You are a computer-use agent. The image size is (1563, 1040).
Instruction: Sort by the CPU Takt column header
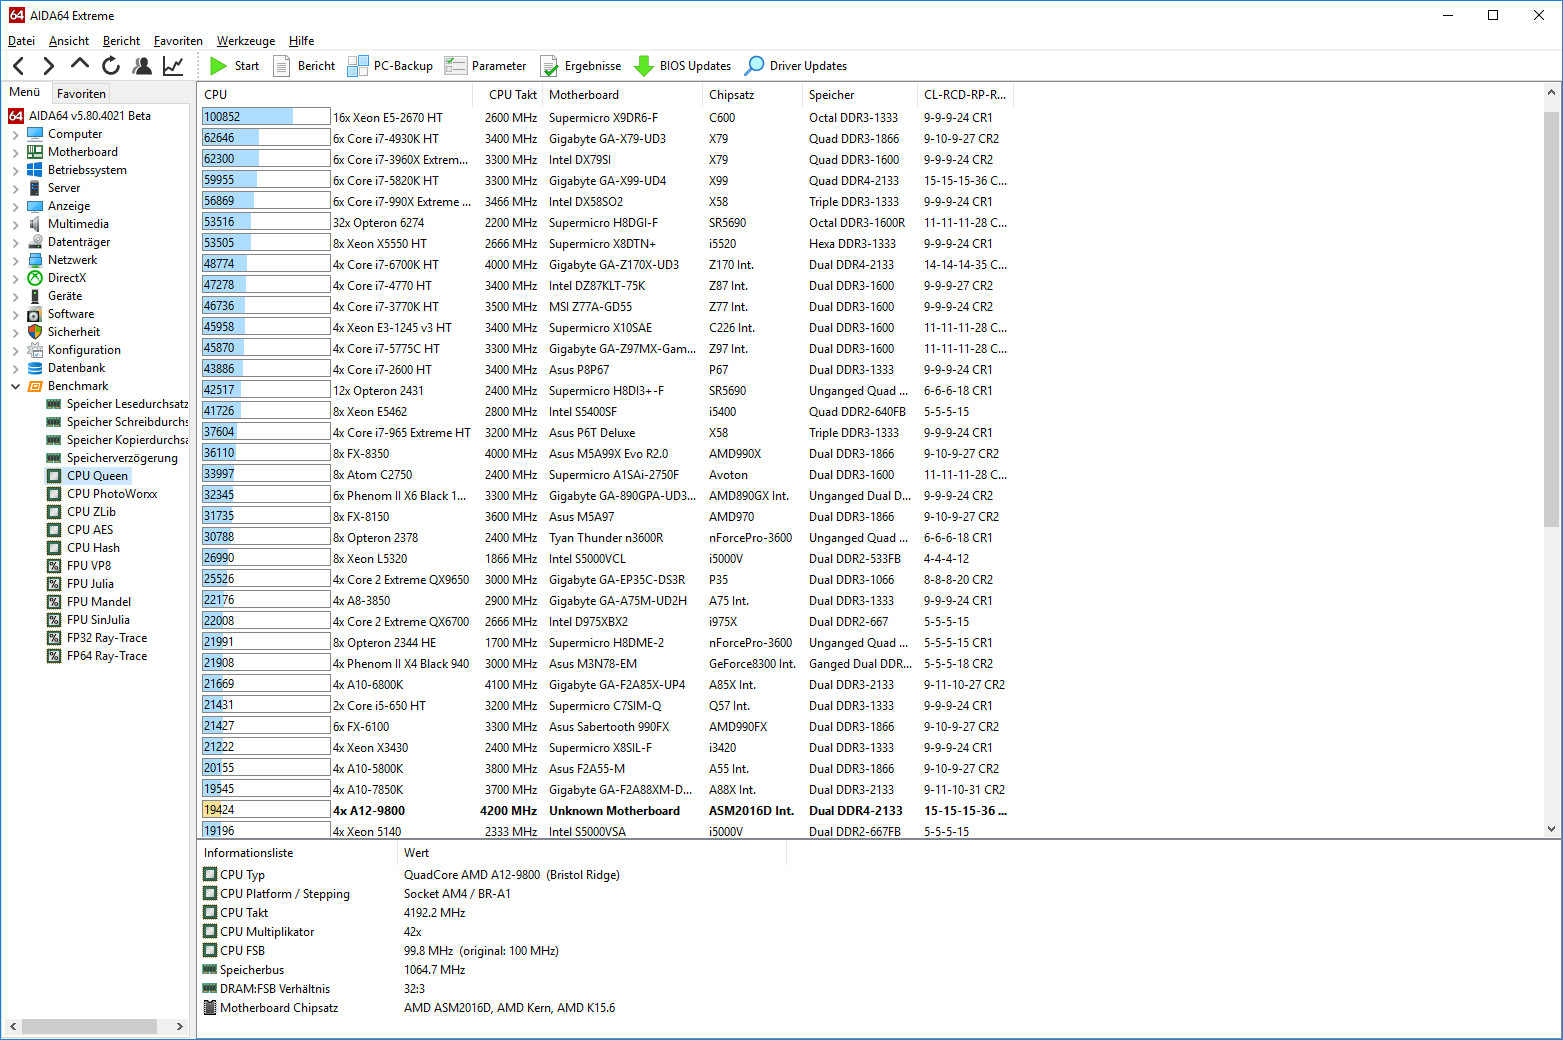(512, 95)
